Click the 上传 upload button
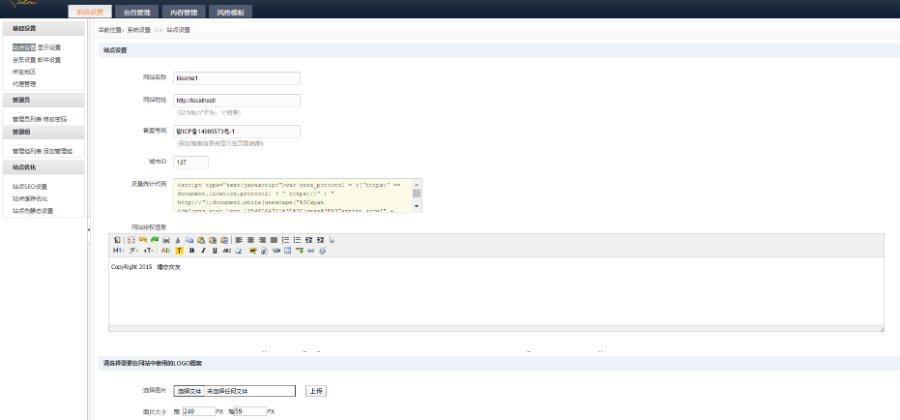The height and width of the screenshot is (420, 900). [x=315, y=391]
